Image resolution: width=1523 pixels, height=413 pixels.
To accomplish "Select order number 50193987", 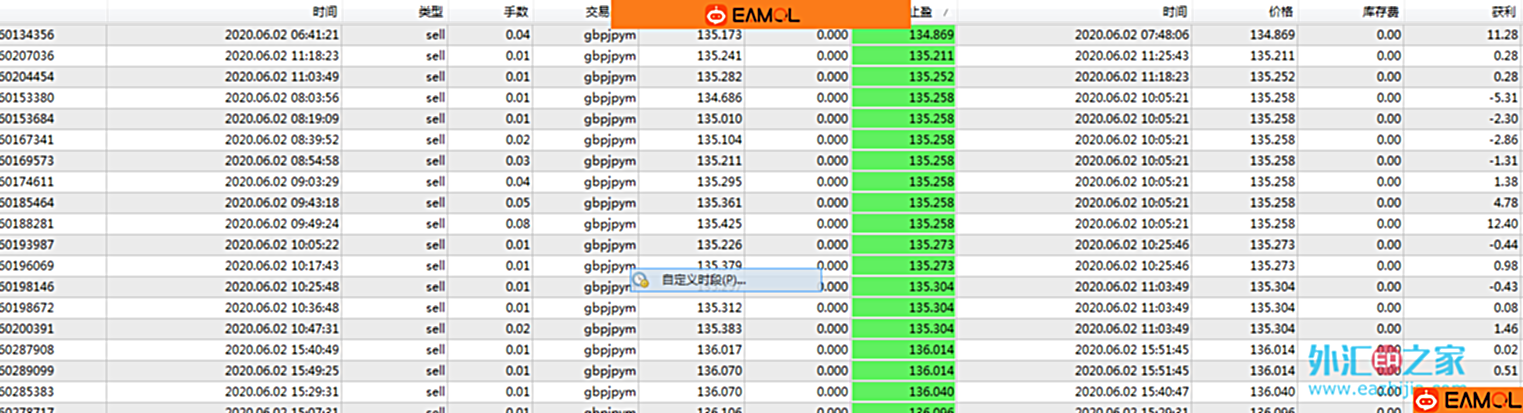I will point(27,244).
